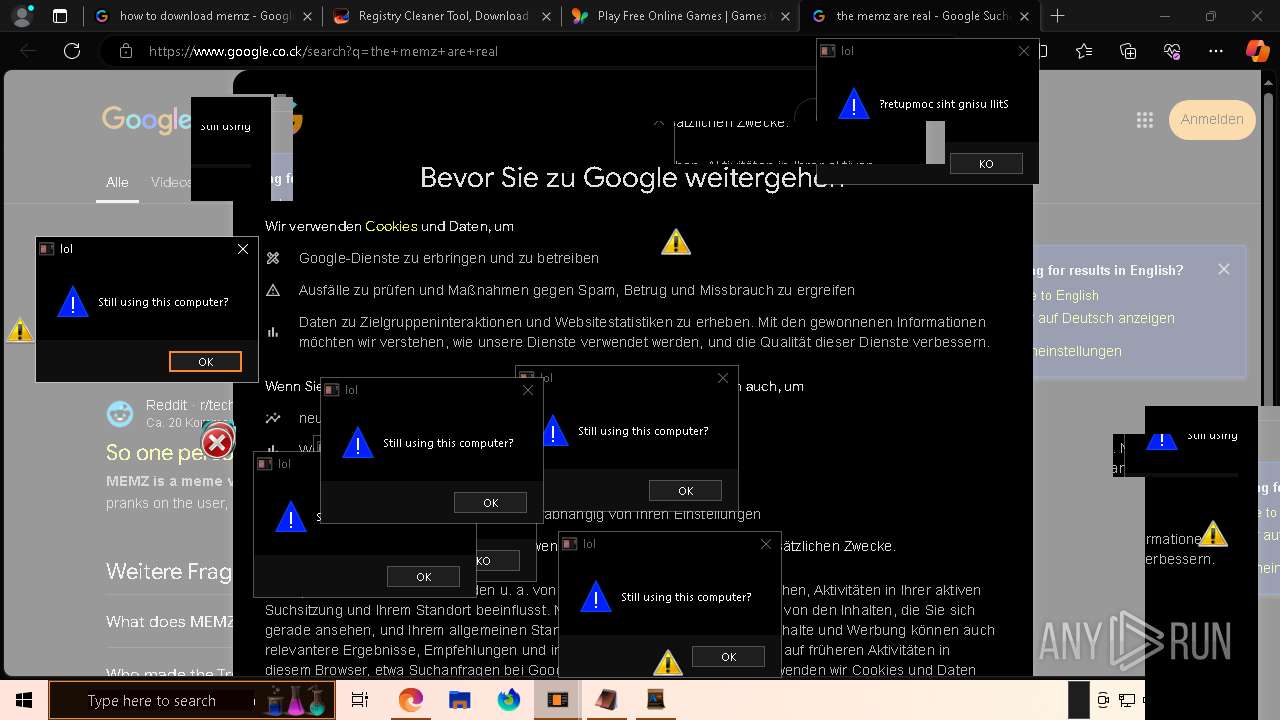Open the tab actions menu icon

tap(60, 16)
